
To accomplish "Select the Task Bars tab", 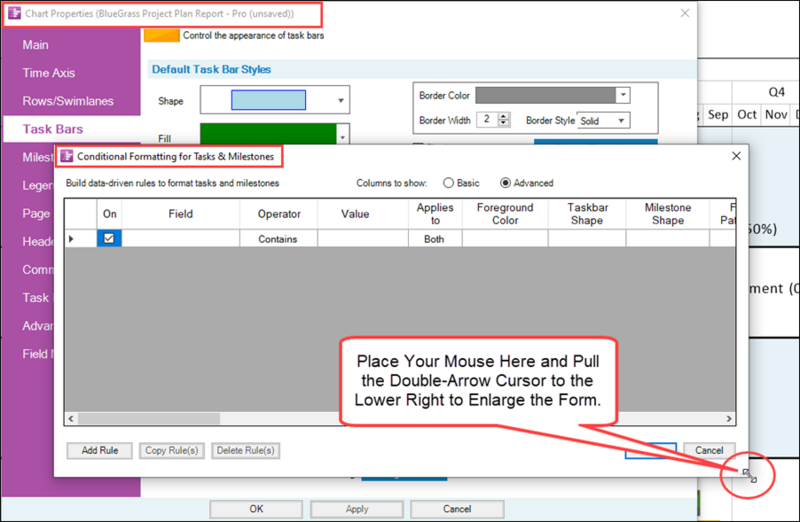I will pyautogui.click(x=53, y=129).
